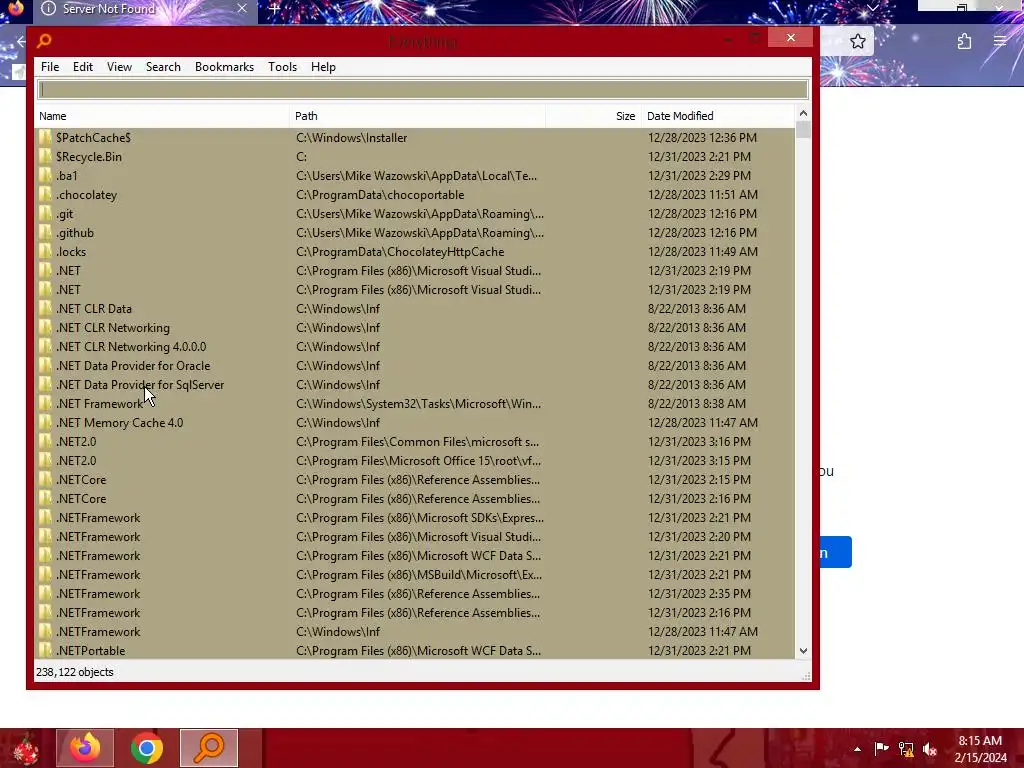Open the Start button on taskbar
The height and width of the screenshot is (768, 1024).
click(25, 748)
